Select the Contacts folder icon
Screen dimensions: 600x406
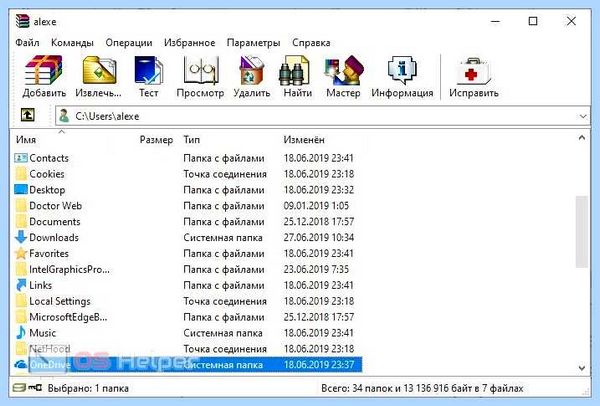pos(21,158)
